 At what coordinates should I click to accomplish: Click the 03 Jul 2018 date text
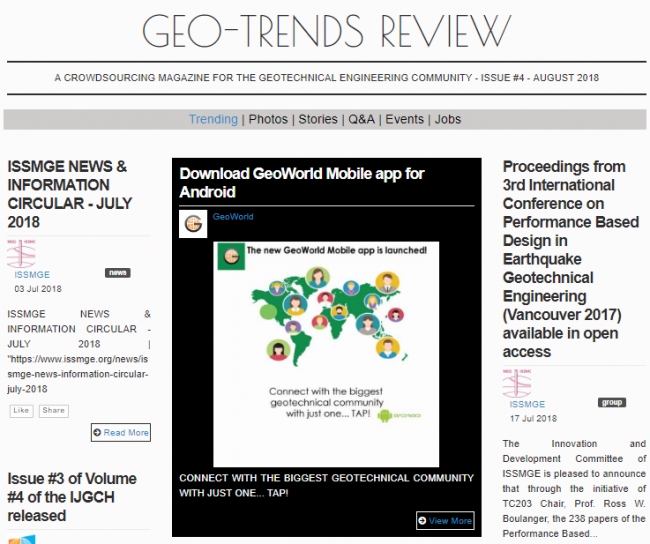(38, 289)
